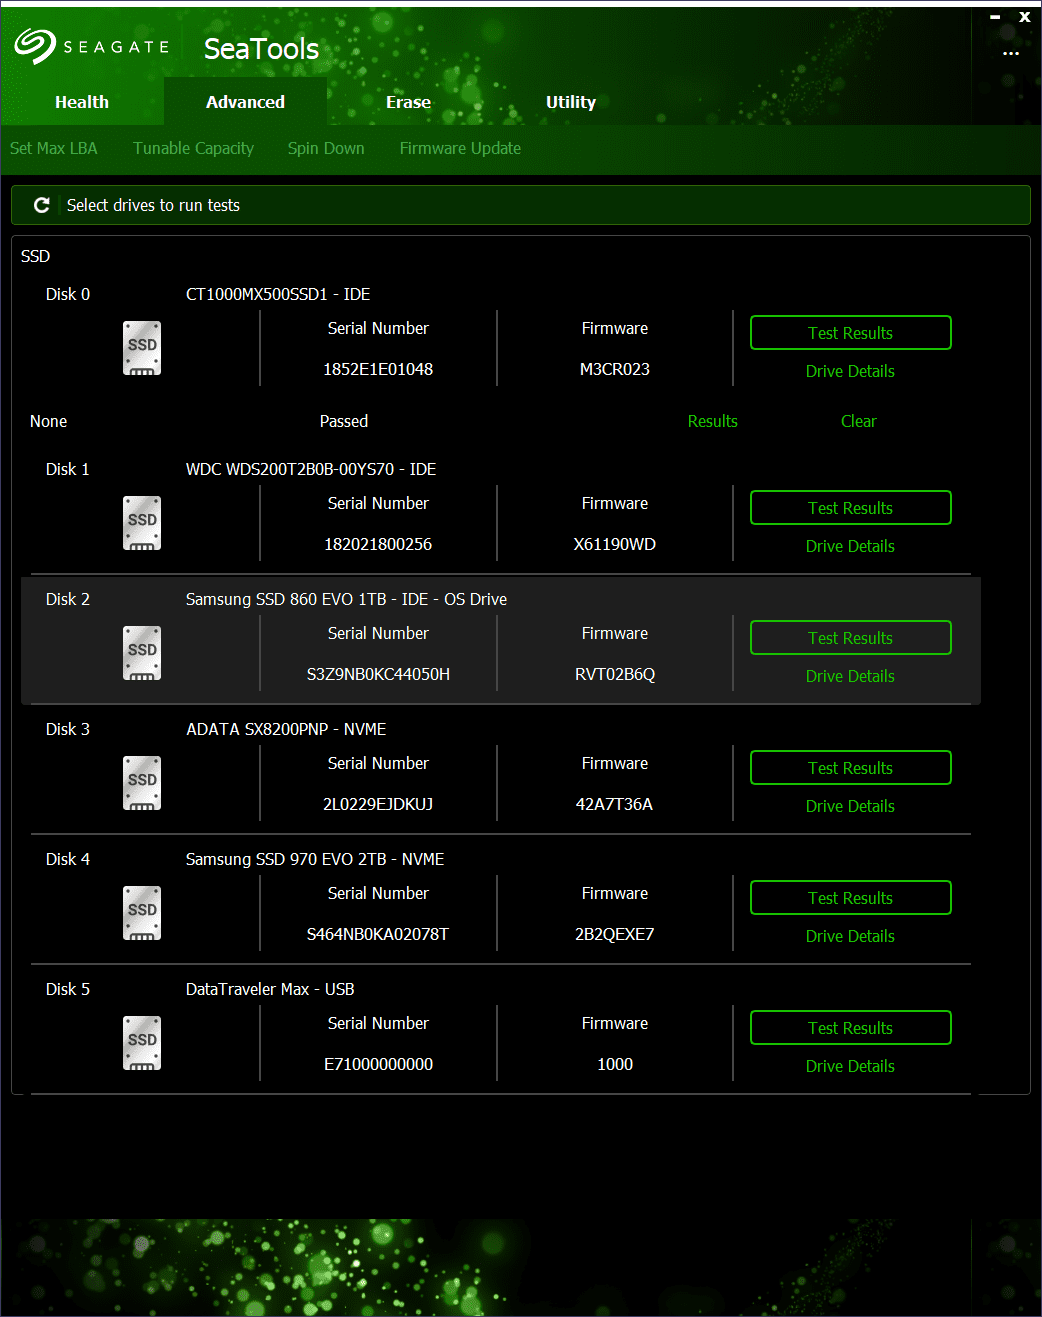
Task: Select the SSD icon for Disk 5
Action: pos(142,1043)
